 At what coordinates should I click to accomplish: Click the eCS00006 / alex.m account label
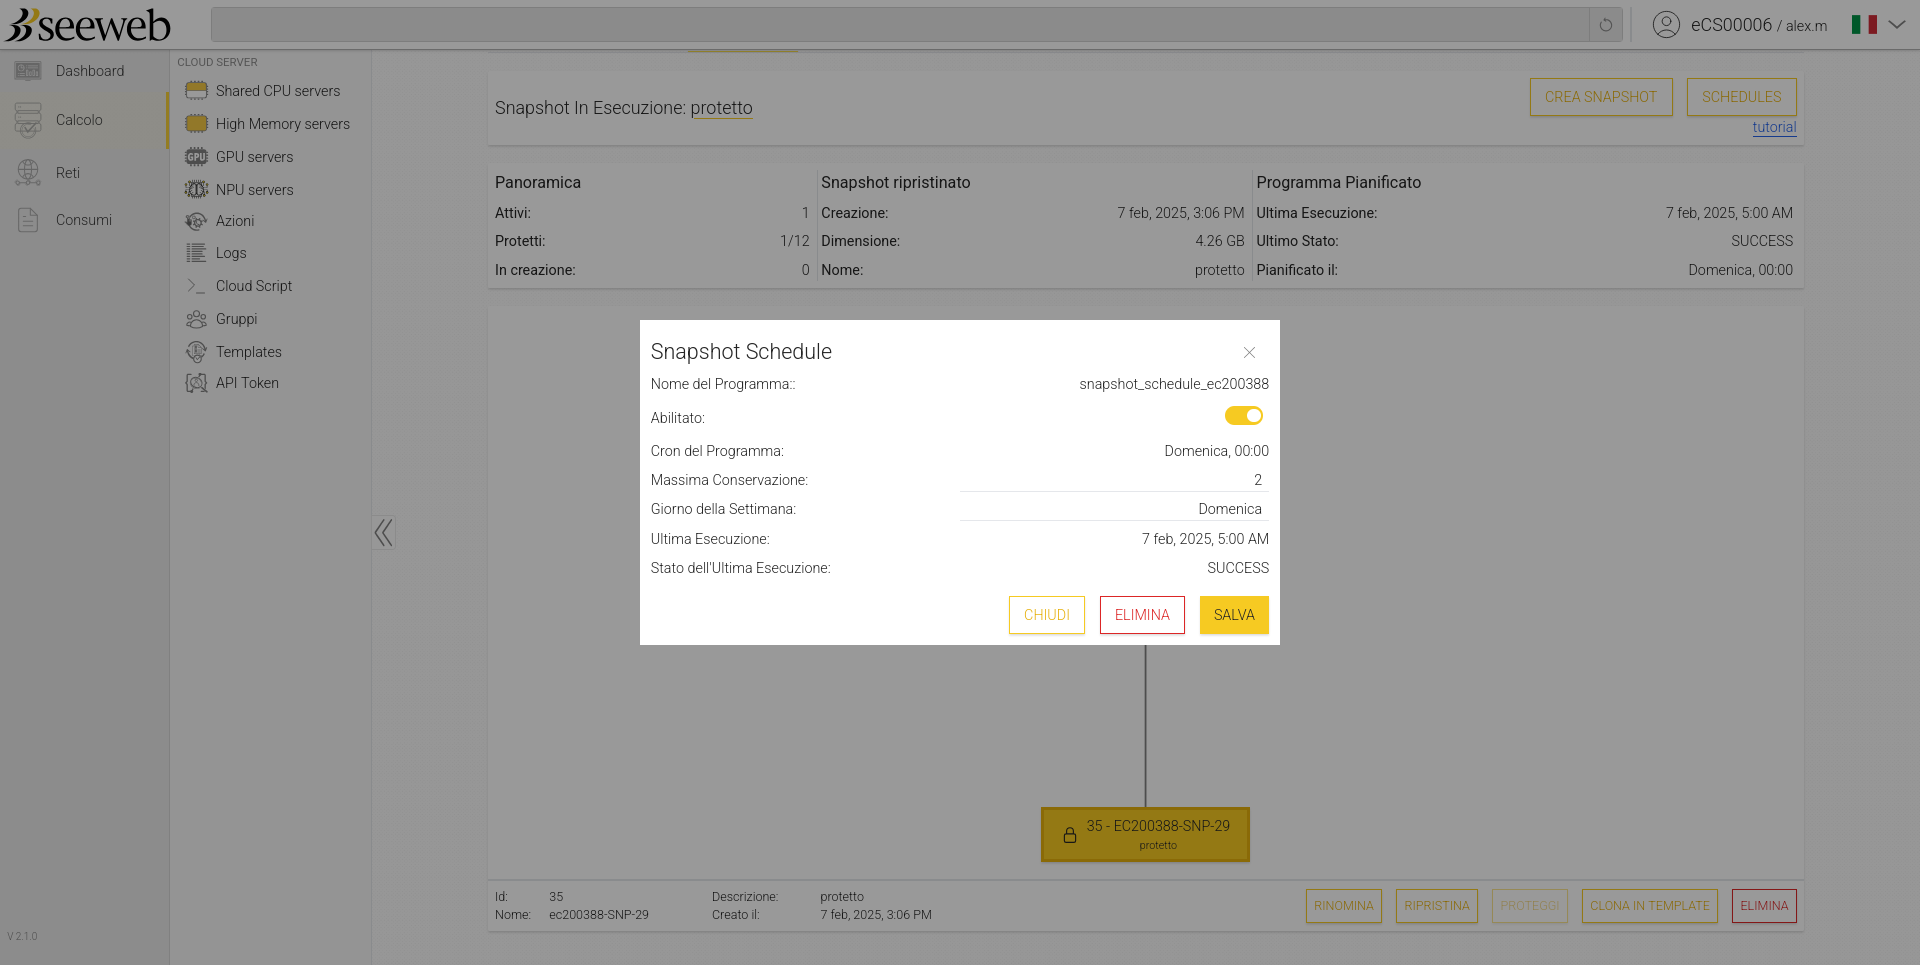click(1759, 25)
